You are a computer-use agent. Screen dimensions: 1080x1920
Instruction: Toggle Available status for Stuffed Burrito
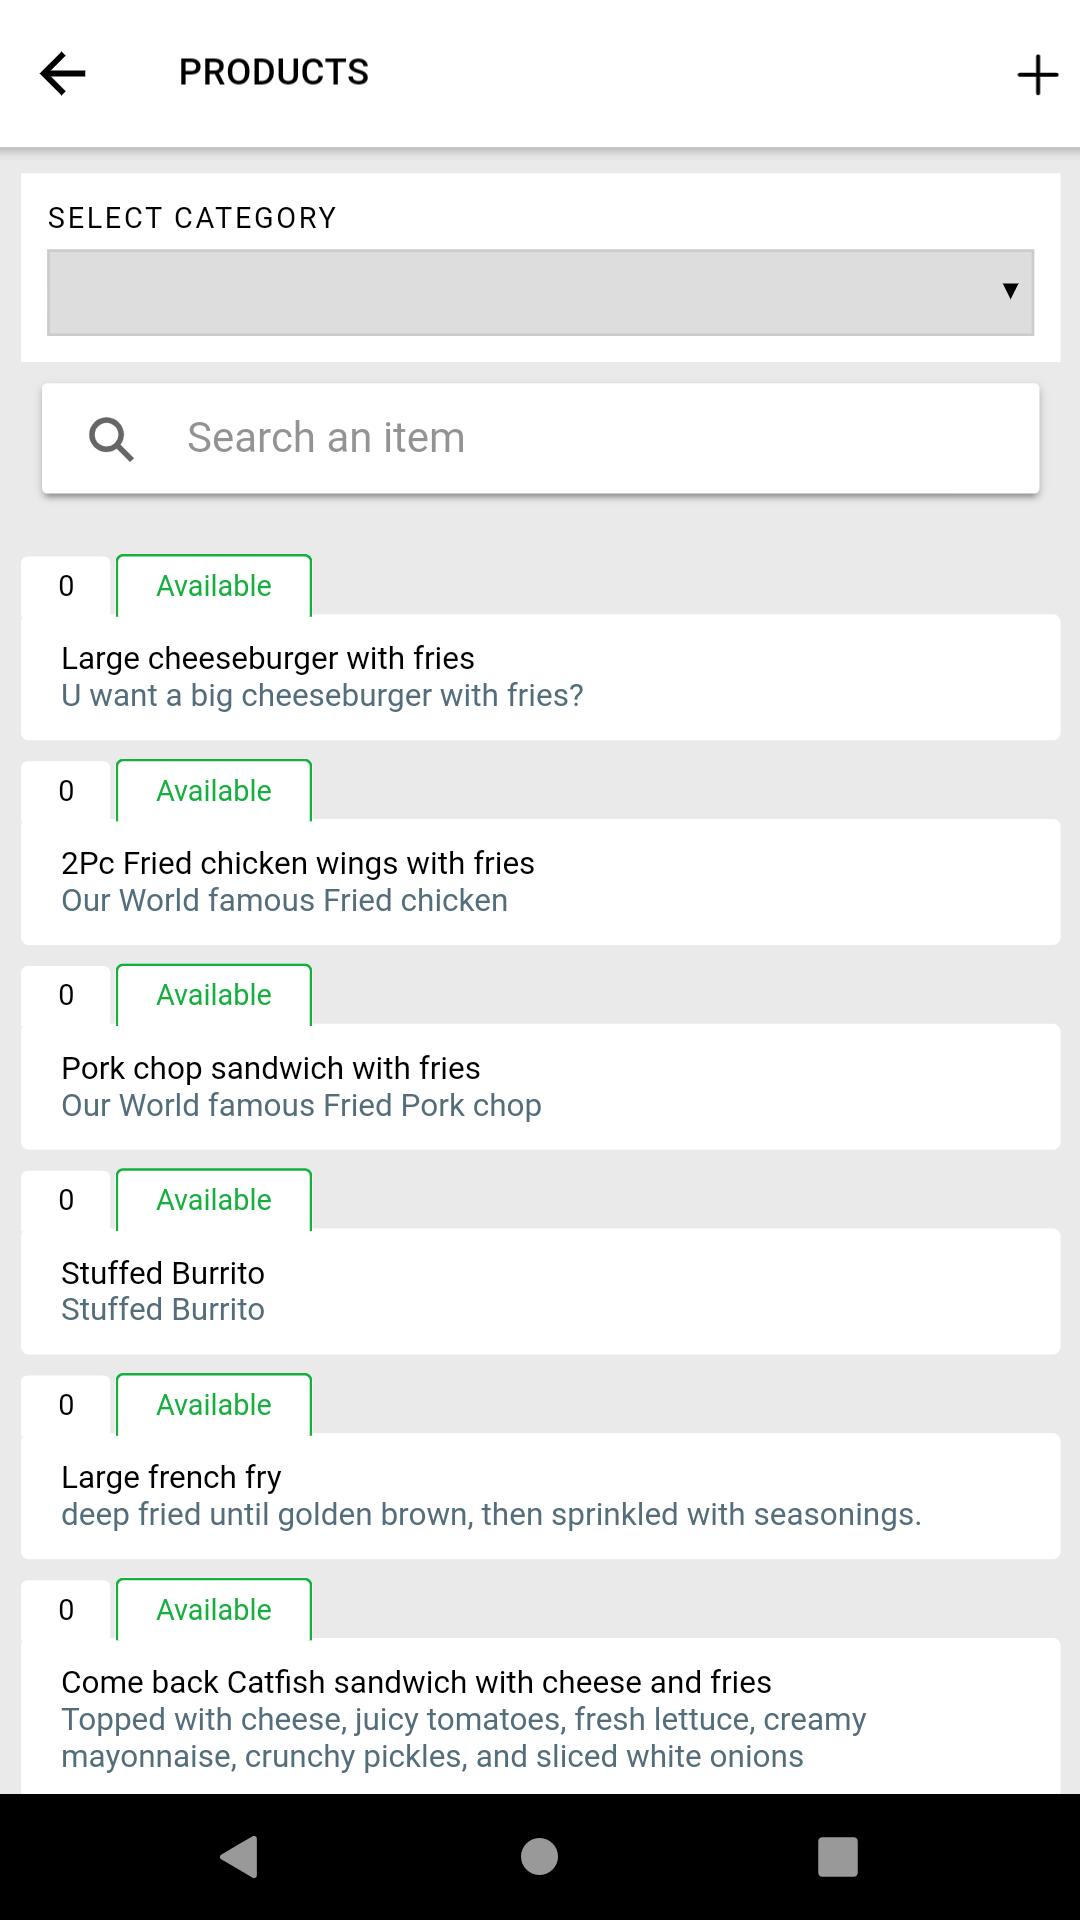click(x=214, y=1200)
